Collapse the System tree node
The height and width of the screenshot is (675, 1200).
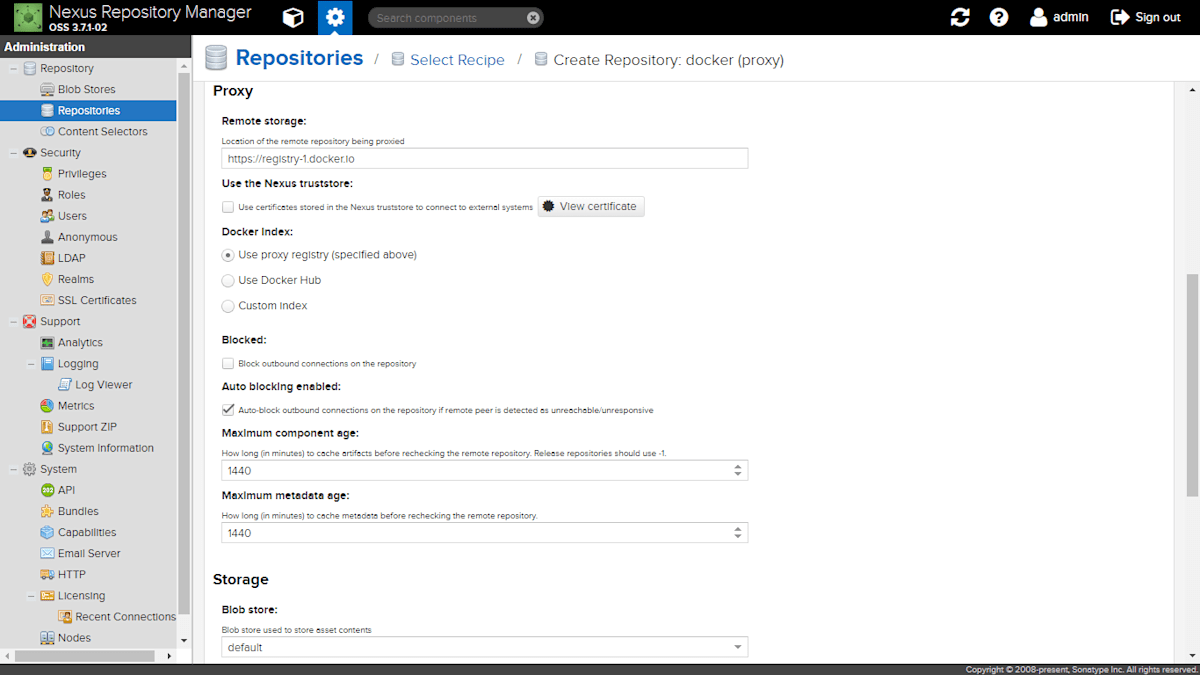pyautogui.click(x=13, y=469)
